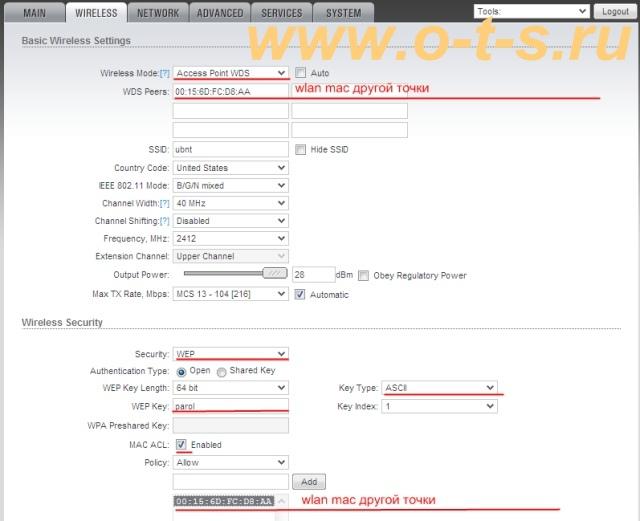
Task: Uncheck the Automatic TX rate checkbox
Action: [300, 294]
